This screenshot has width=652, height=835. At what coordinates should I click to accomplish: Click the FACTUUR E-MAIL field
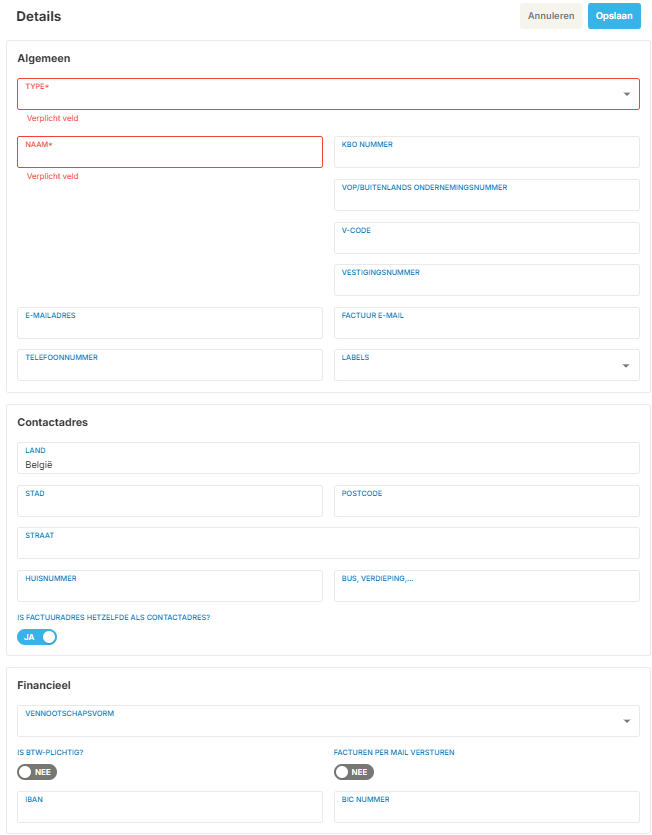click(x=487, y=323)
